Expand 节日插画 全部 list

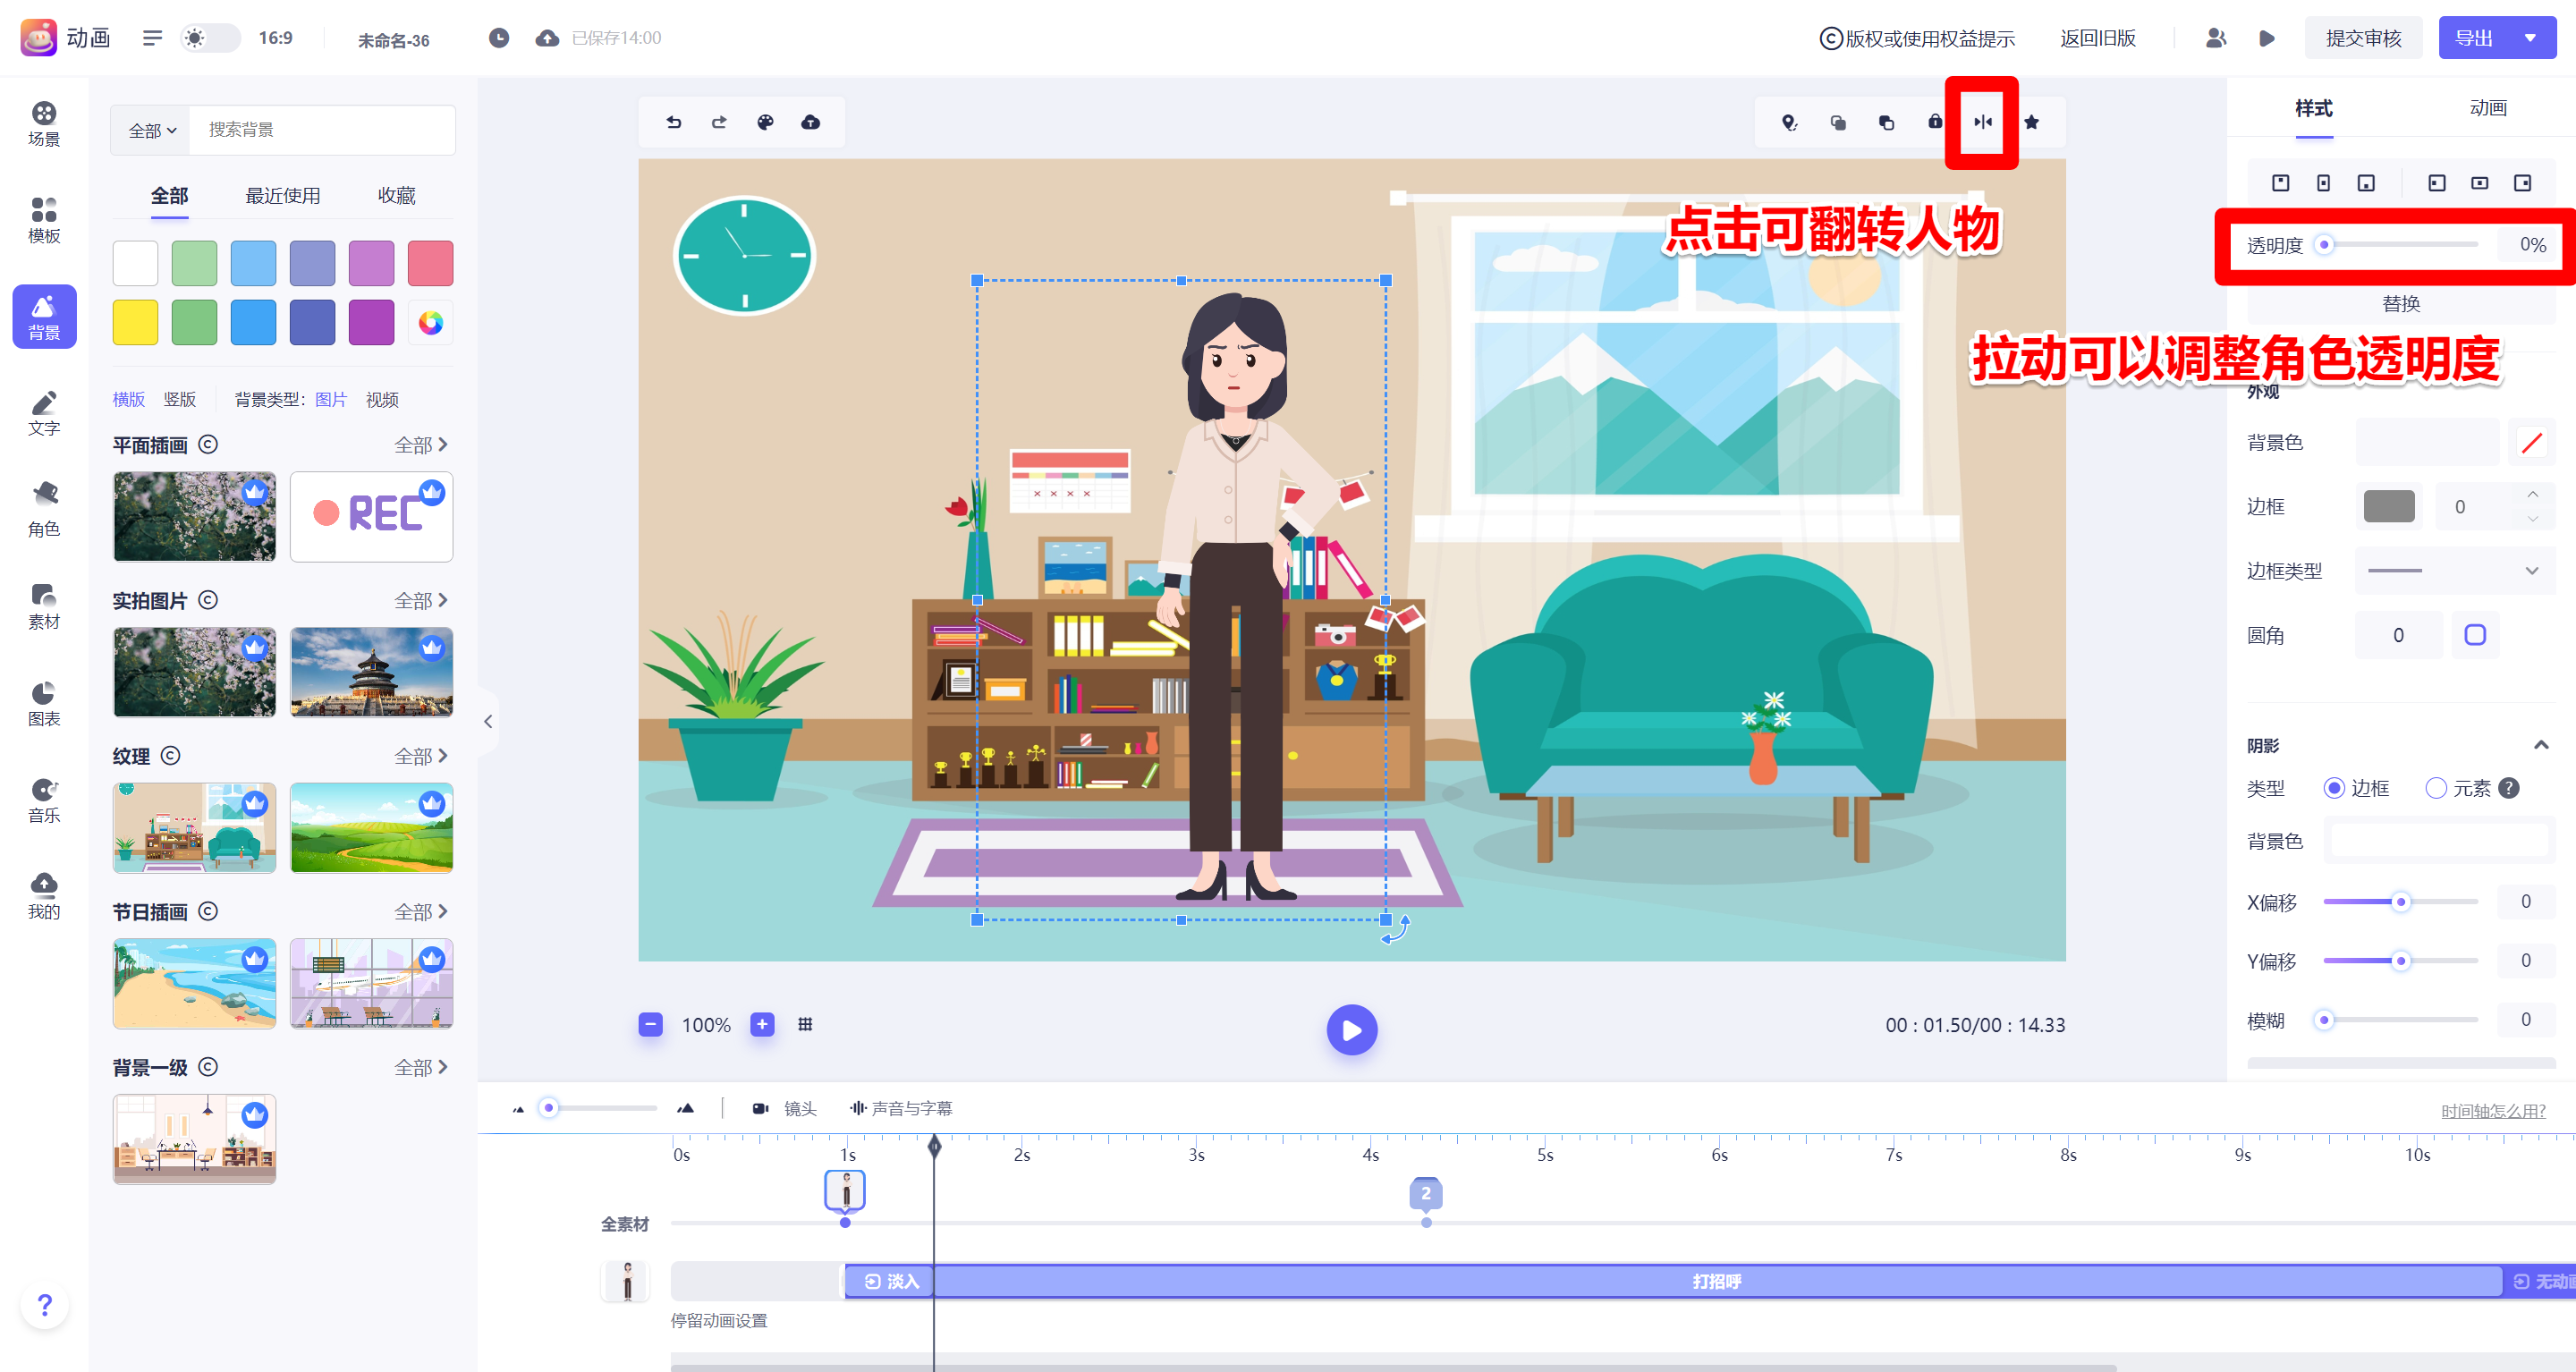coord(421,912)
